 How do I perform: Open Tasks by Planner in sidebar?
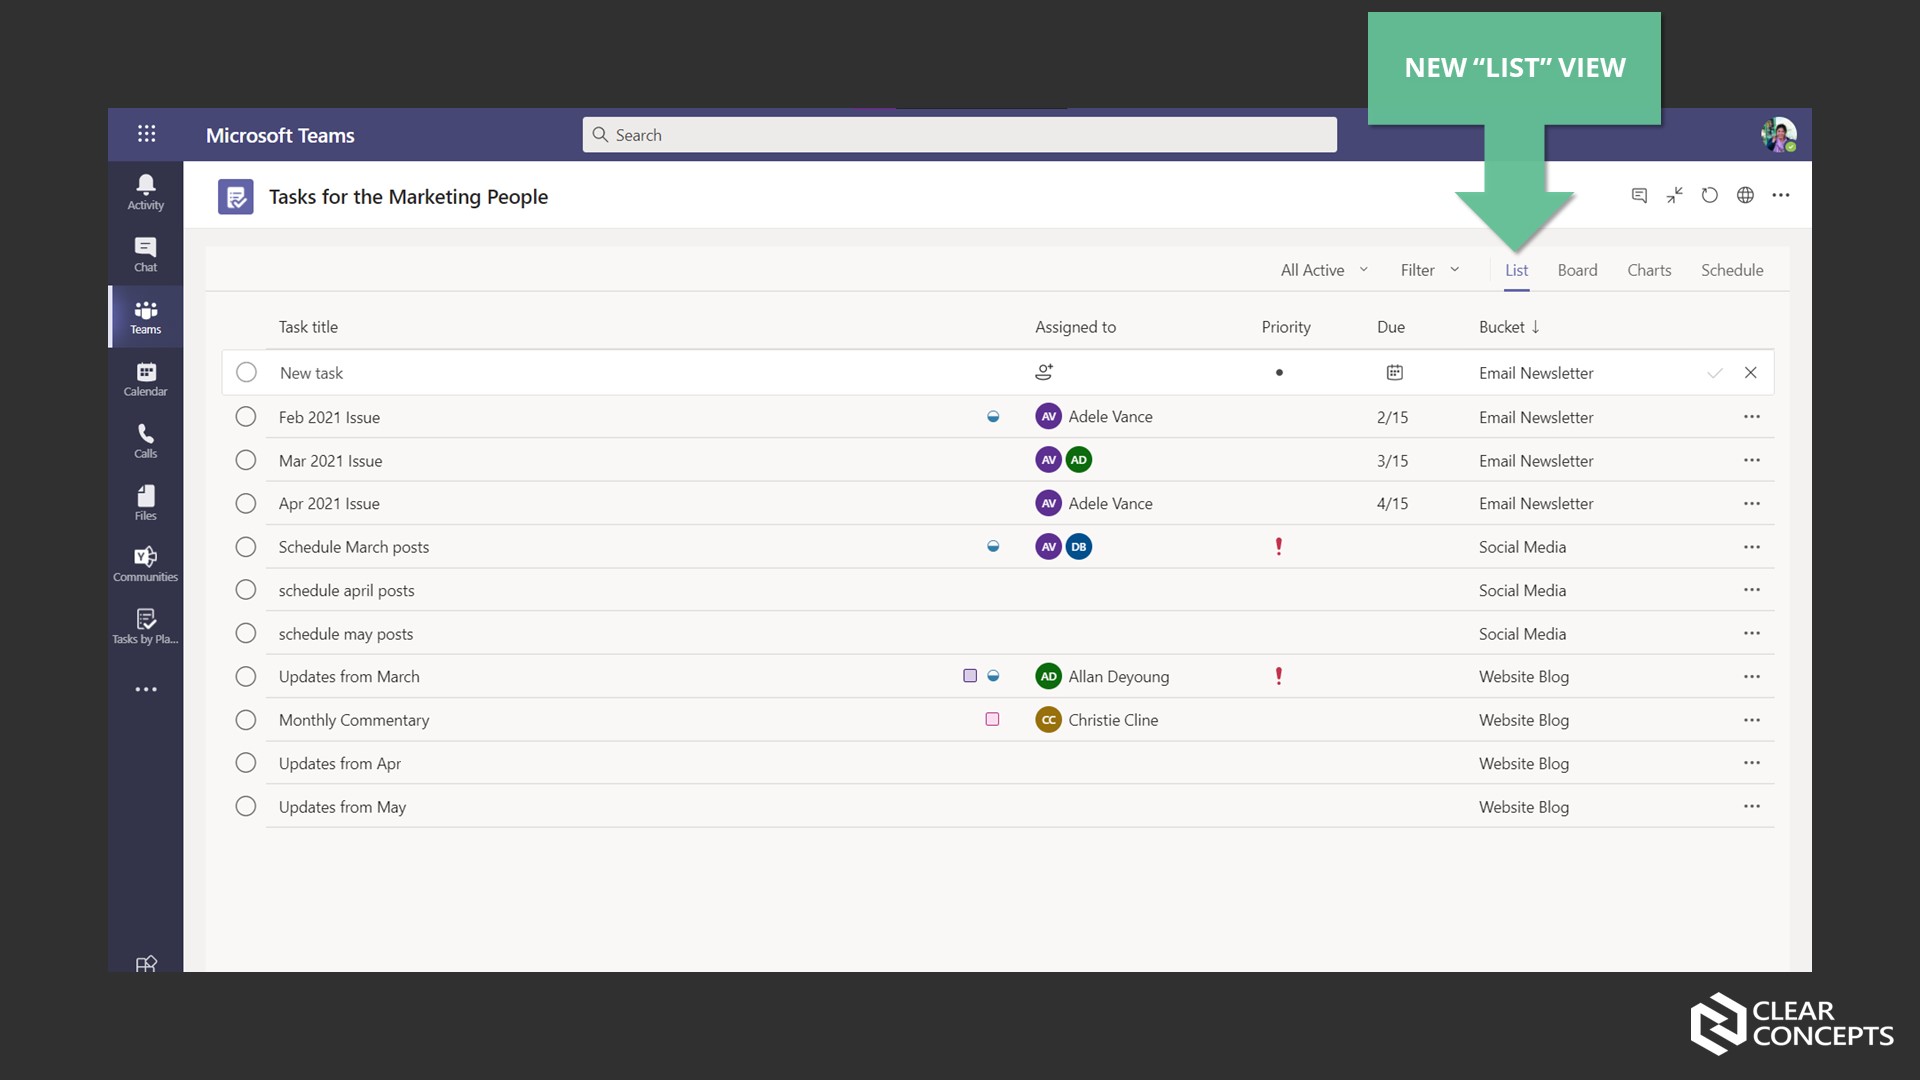pos(145,627)
